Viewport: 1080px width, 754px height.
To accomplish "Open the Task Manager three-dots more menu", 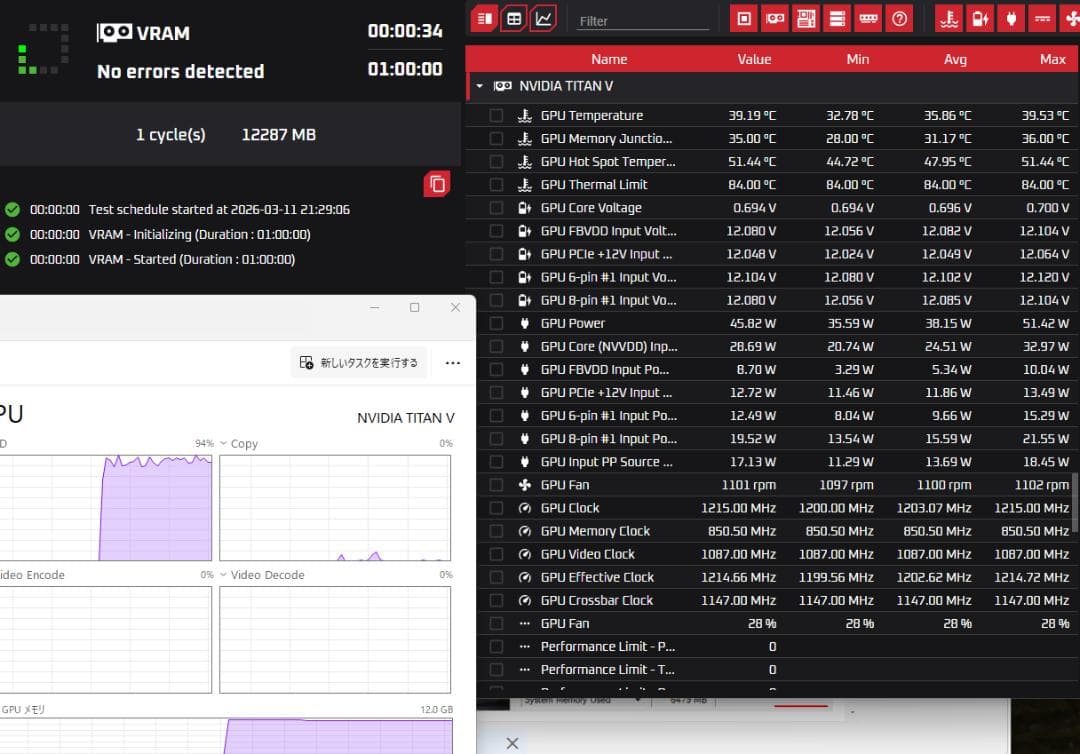I will click(x=453, y=363).
